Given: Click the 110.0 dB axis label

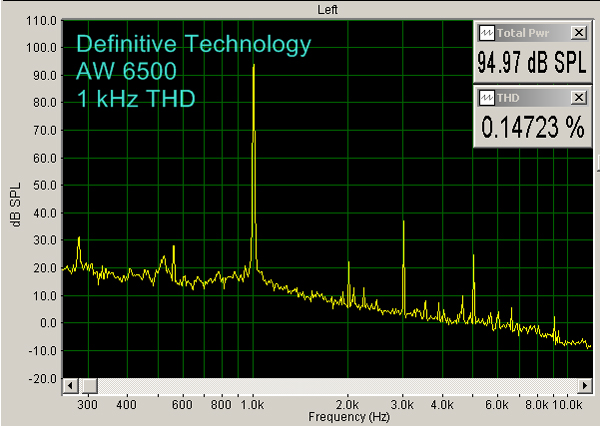Looking at the screenshot, I should (41, 20).
